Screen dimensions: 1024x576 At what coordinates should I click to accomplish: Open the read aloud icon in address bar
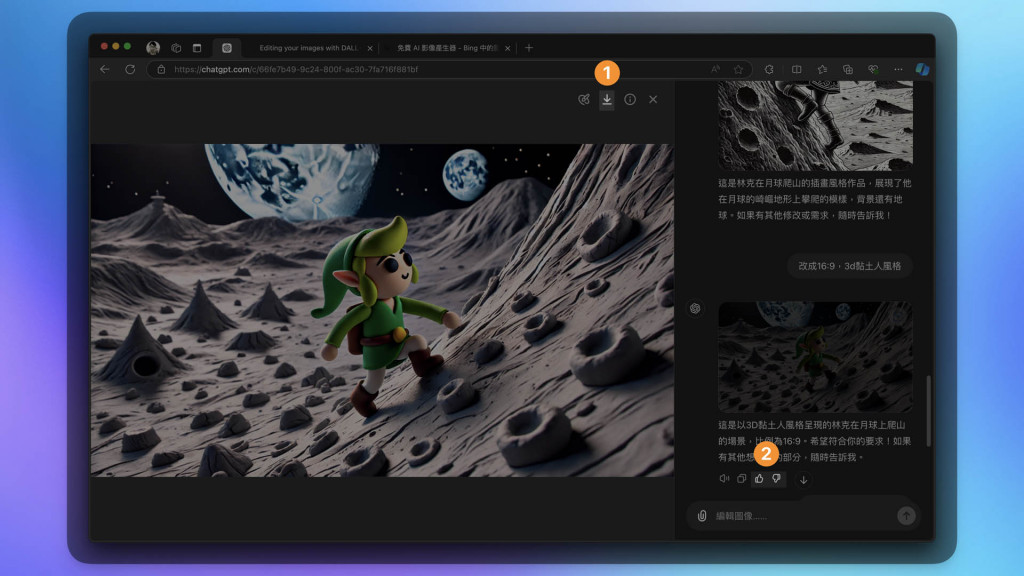pyautogui.click(x=716, y=69)
